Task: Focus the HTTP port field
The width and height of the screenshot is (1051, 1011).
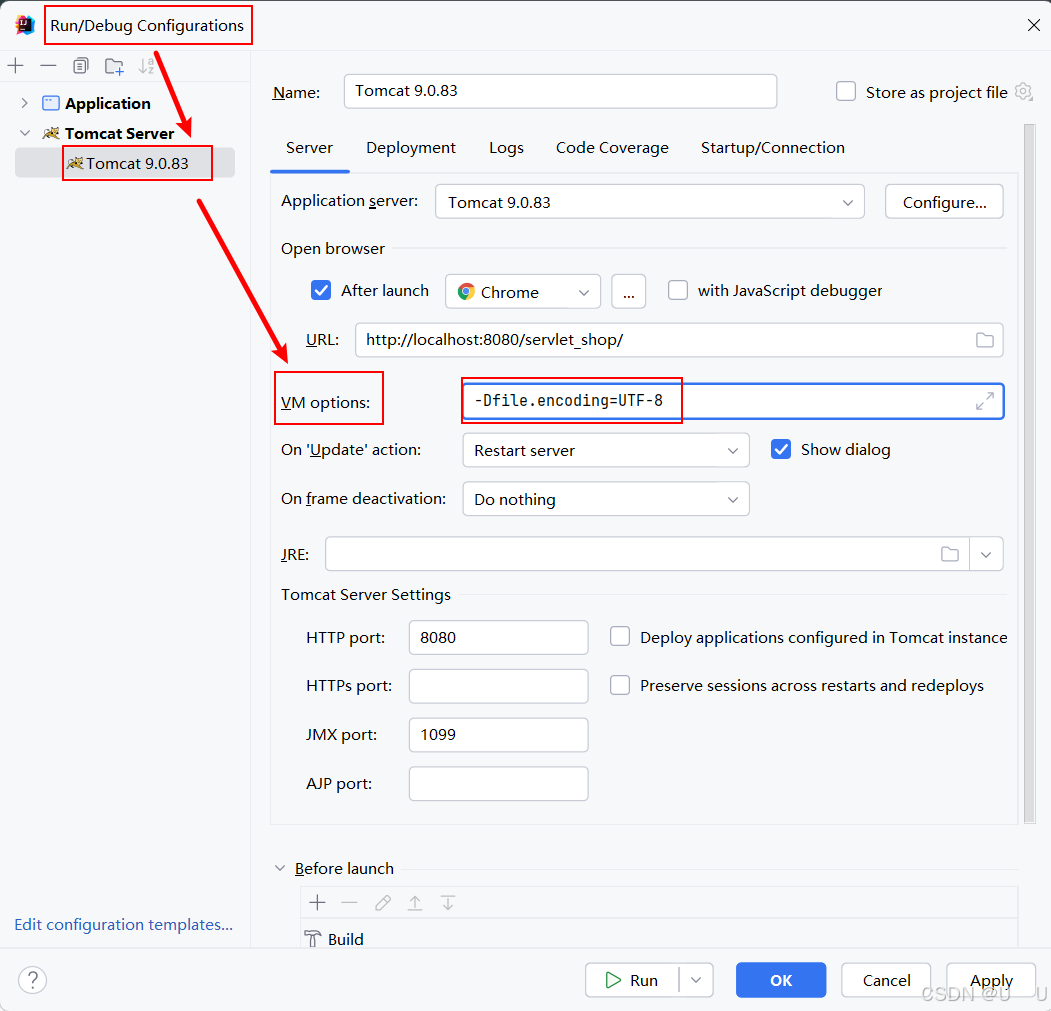Action: coord(499,637)
